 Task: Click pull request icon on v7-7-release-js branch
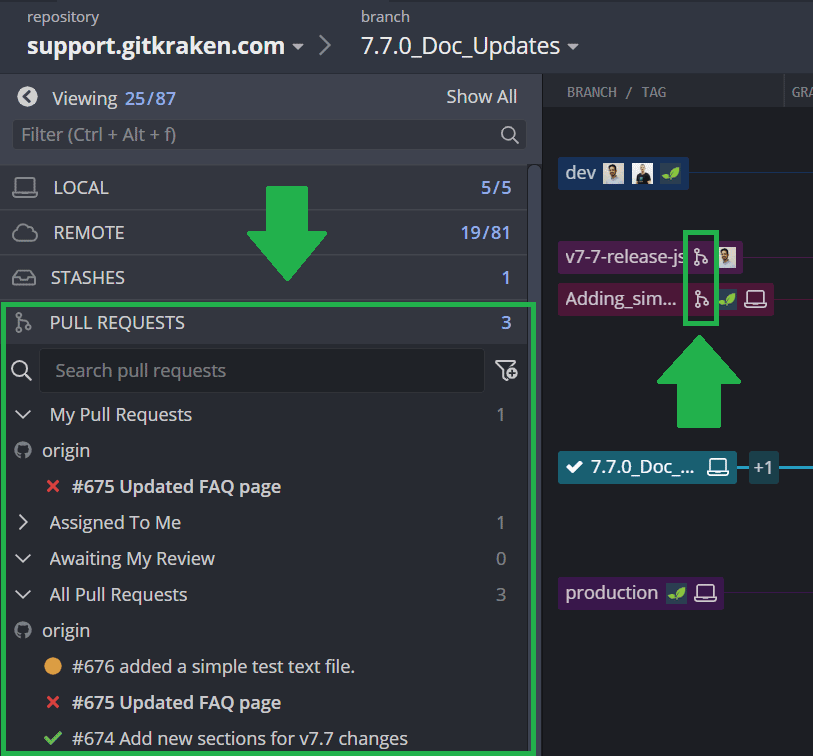701,257
